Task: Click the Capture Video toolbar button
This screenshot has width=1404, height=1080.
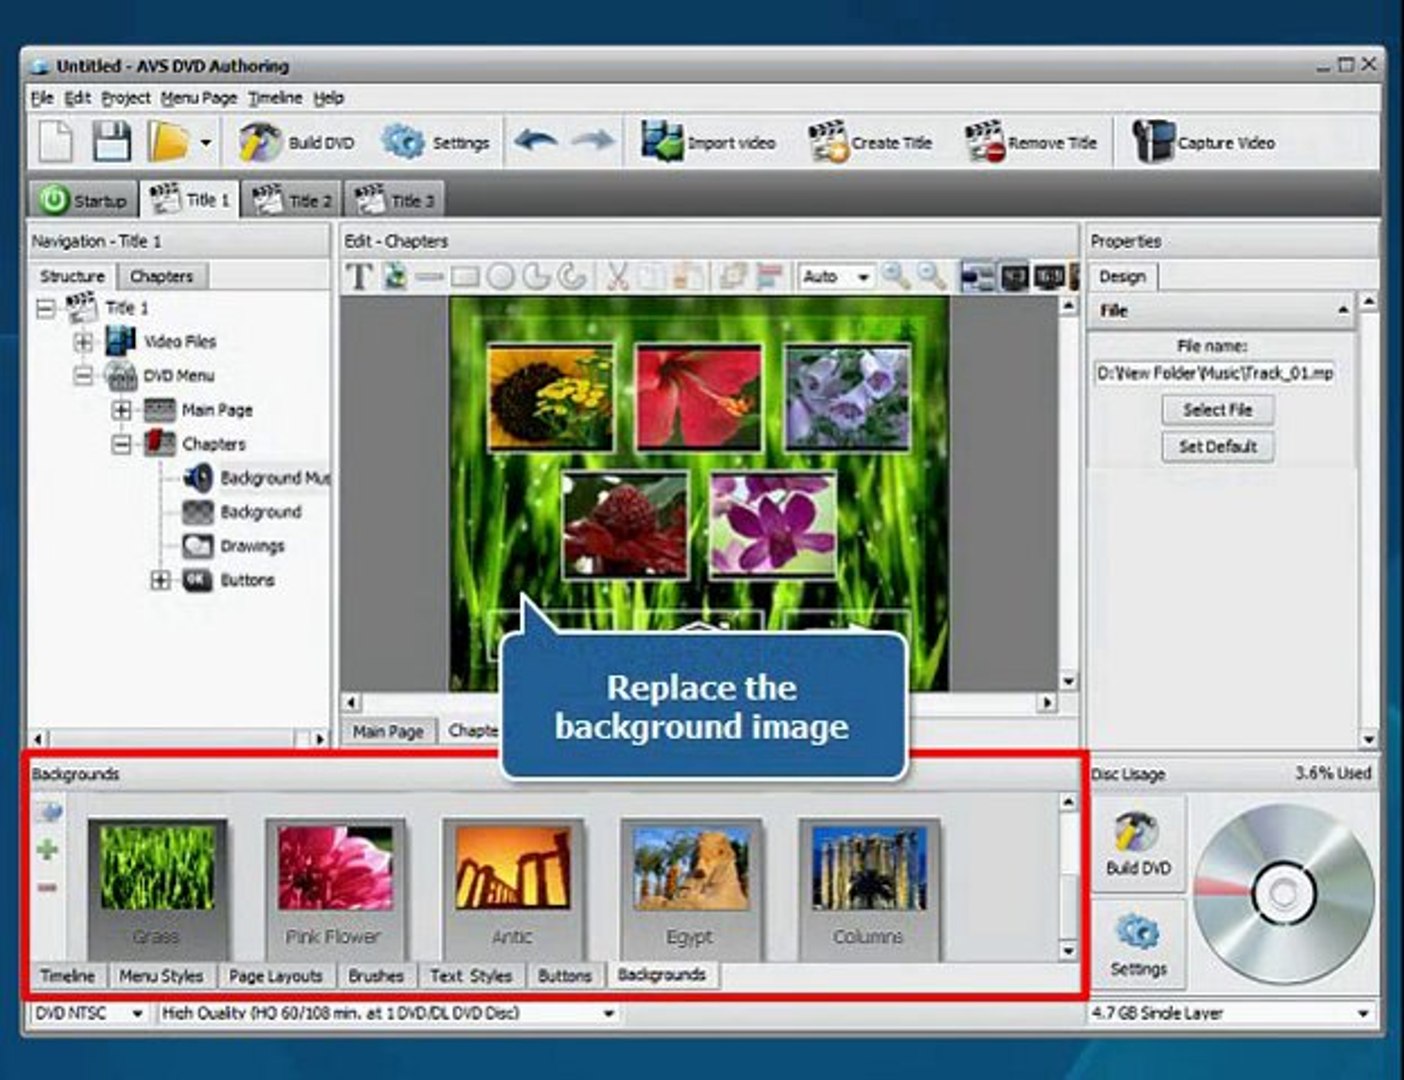Action: (x=1203, y=142)
